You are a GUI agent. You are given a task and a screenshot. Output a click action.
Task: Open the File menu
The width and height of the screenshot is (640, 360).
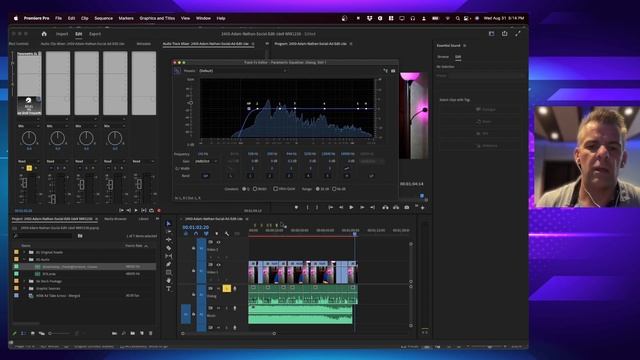click(58, 18)
